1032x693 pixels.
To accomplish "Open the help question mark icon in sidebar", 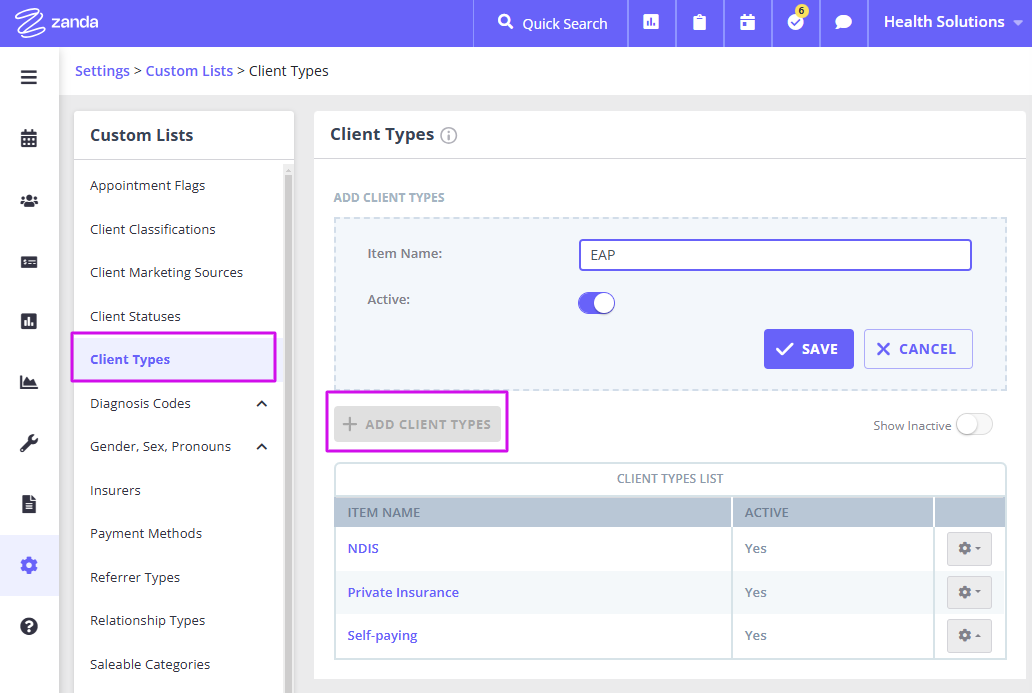I will coord(29,626).
